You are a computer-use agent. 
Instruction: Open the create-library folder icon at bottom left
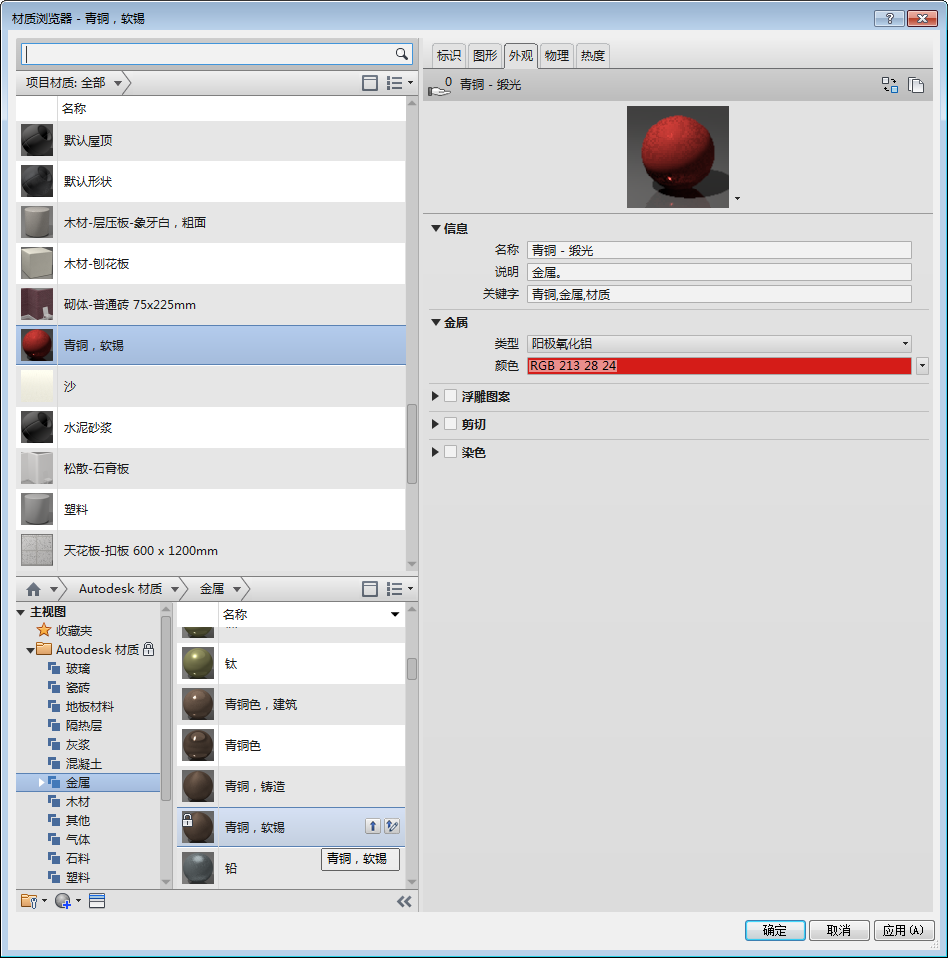click(x=28, y=900)
